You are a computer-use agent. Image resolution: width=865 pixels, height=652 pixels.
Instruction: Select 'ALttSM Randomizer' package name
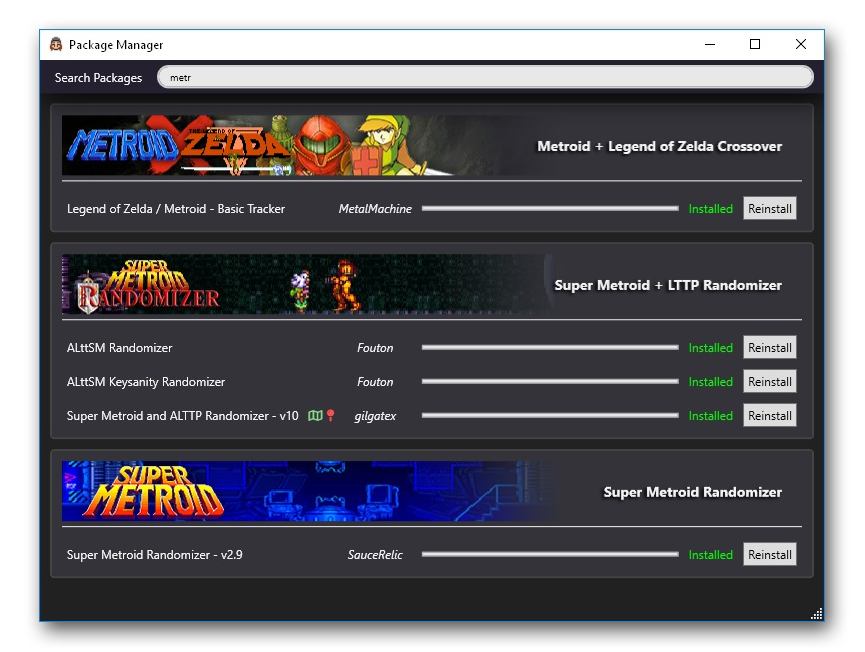[x=119, y=348]
